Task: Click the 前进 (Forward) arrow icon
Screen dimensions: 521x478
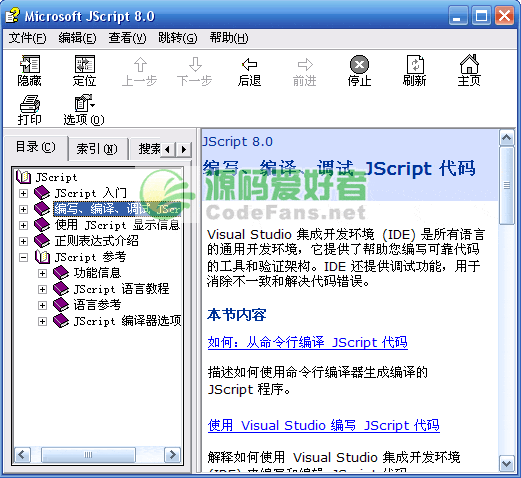Action: (x=305, y=64)
